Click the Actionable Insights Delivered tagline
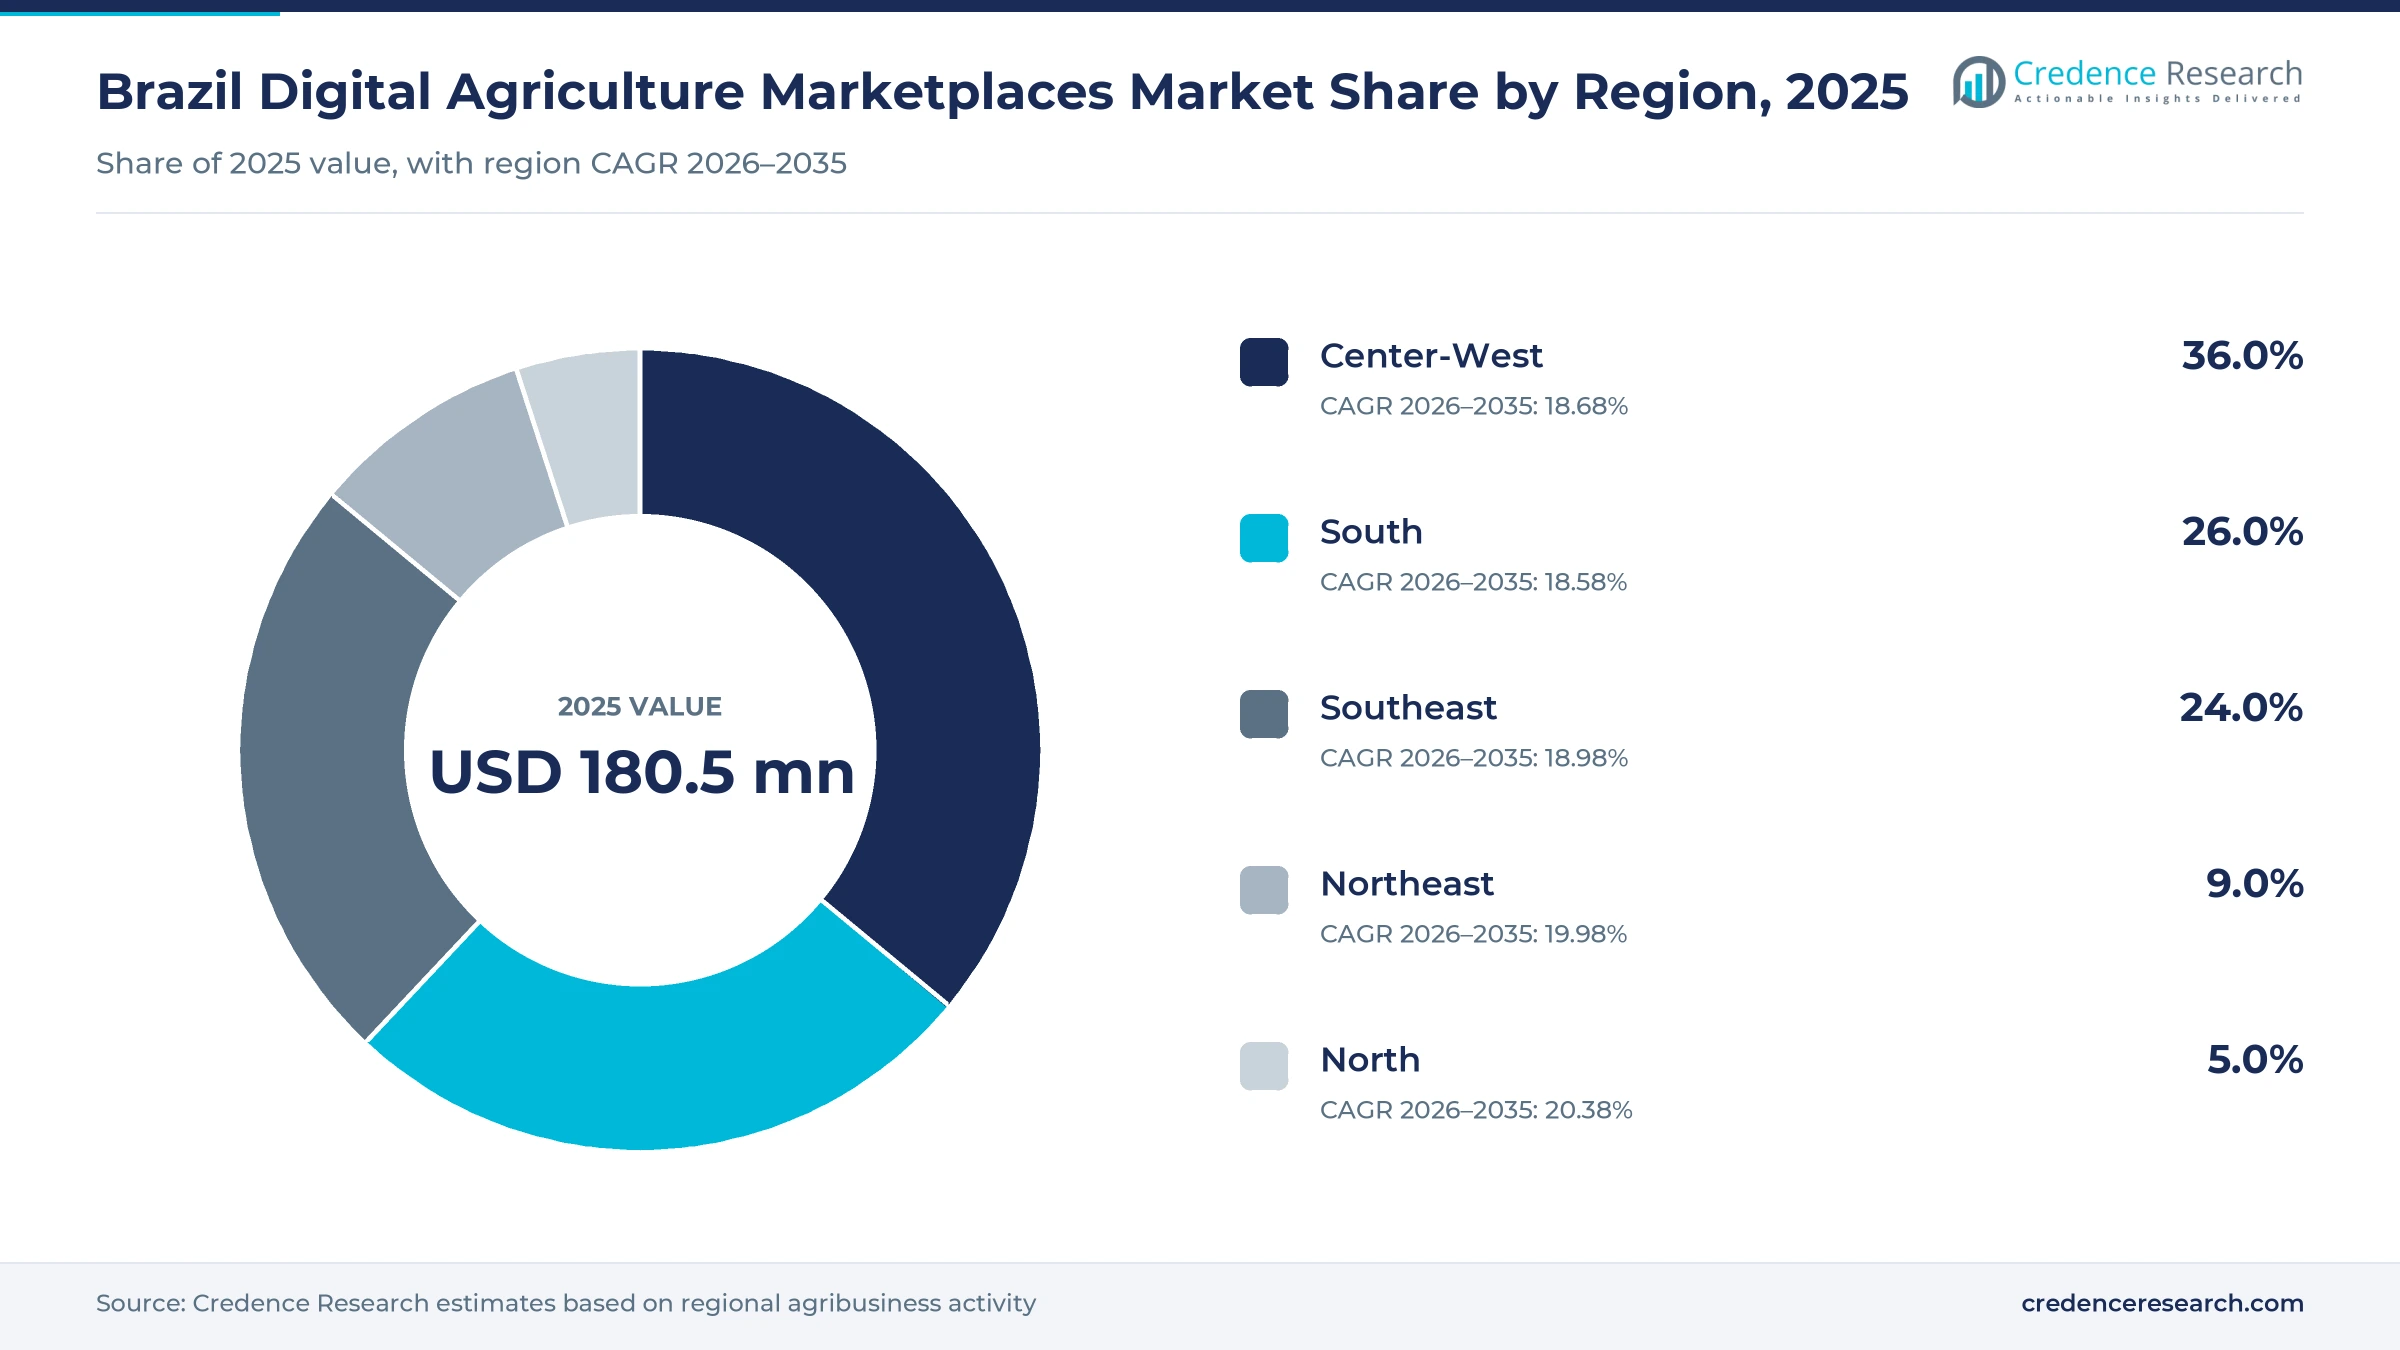This screenshot has width=2400, height=1350. click(x=2158, y=99)
